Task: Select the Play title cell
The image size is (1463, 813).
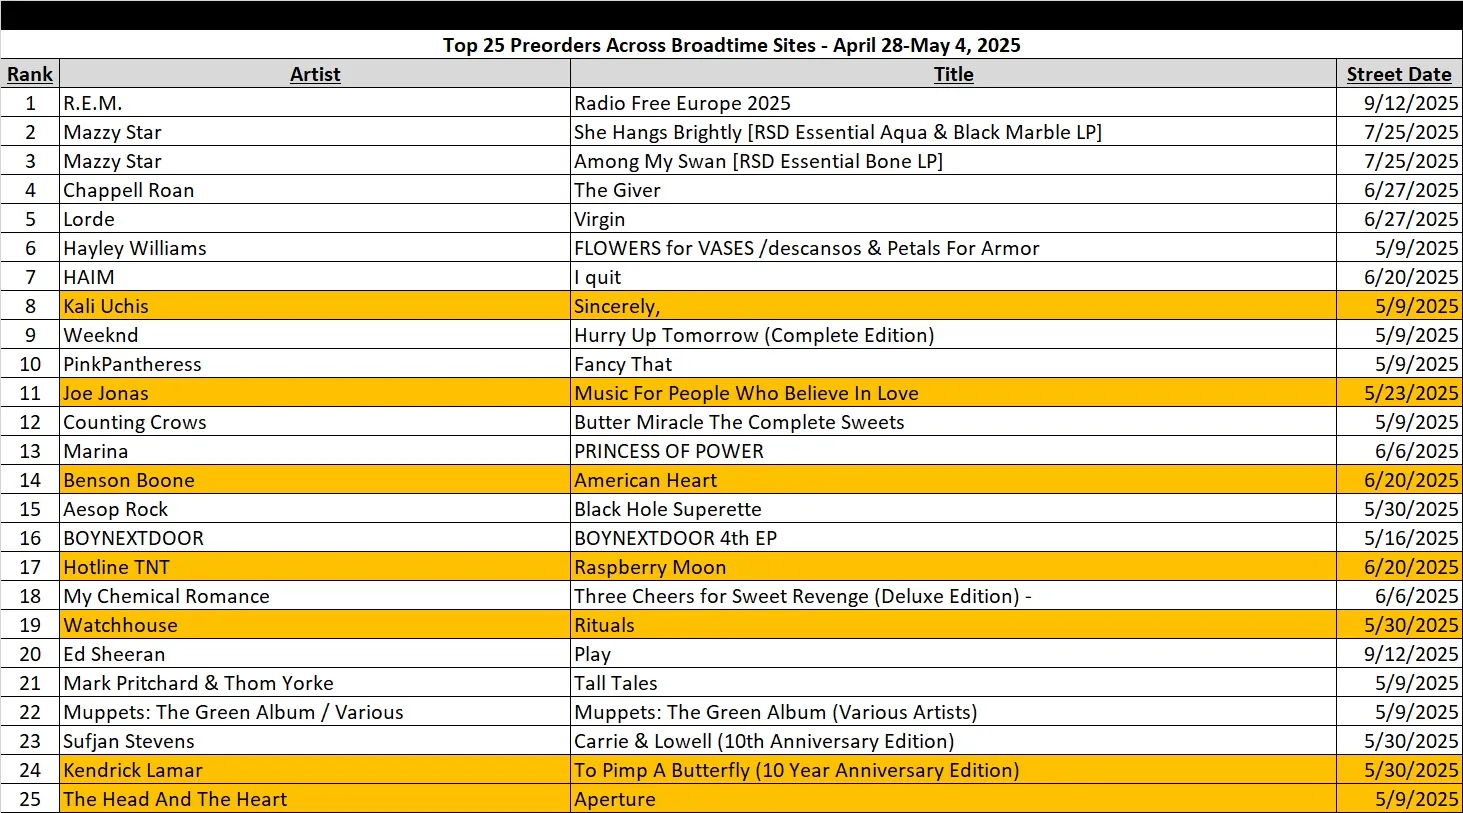Action: coord(953,654)
